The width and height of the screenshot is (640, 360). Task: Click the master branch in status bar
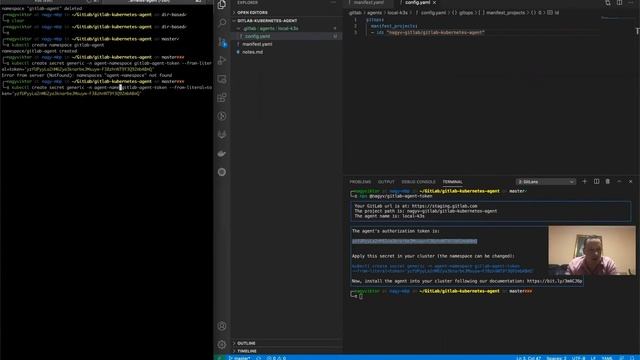[x=240, y=358]
